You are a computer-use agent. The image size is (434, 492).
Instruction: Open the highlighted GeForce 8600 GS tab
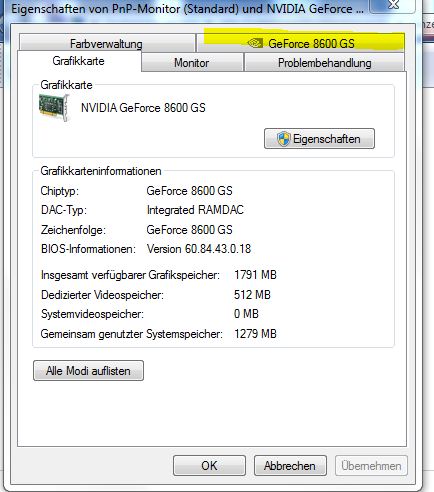coord(301,43)
